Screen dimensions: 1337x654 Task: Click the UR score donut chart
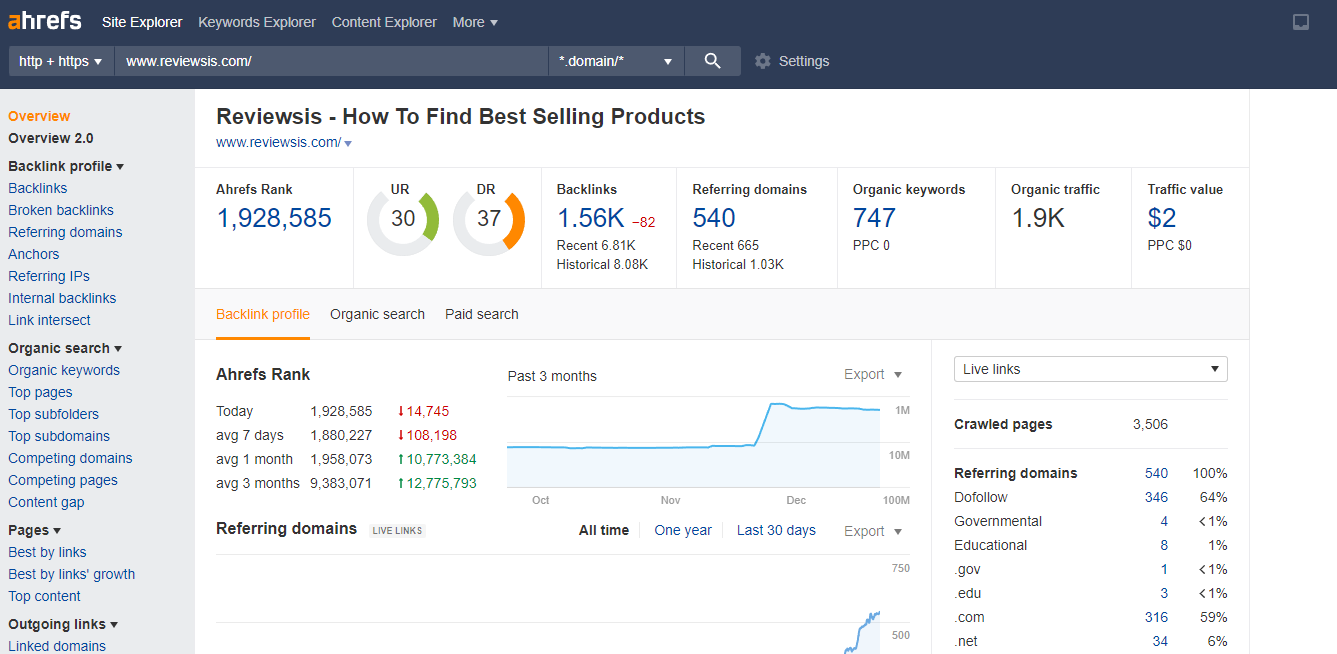point(403,219)
